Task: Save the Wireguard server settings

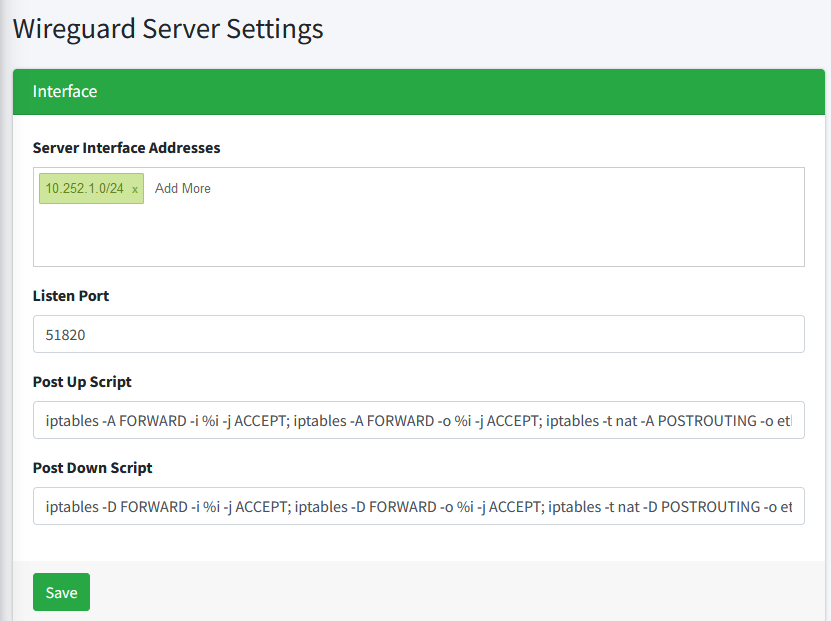Action: coord(61,592)
